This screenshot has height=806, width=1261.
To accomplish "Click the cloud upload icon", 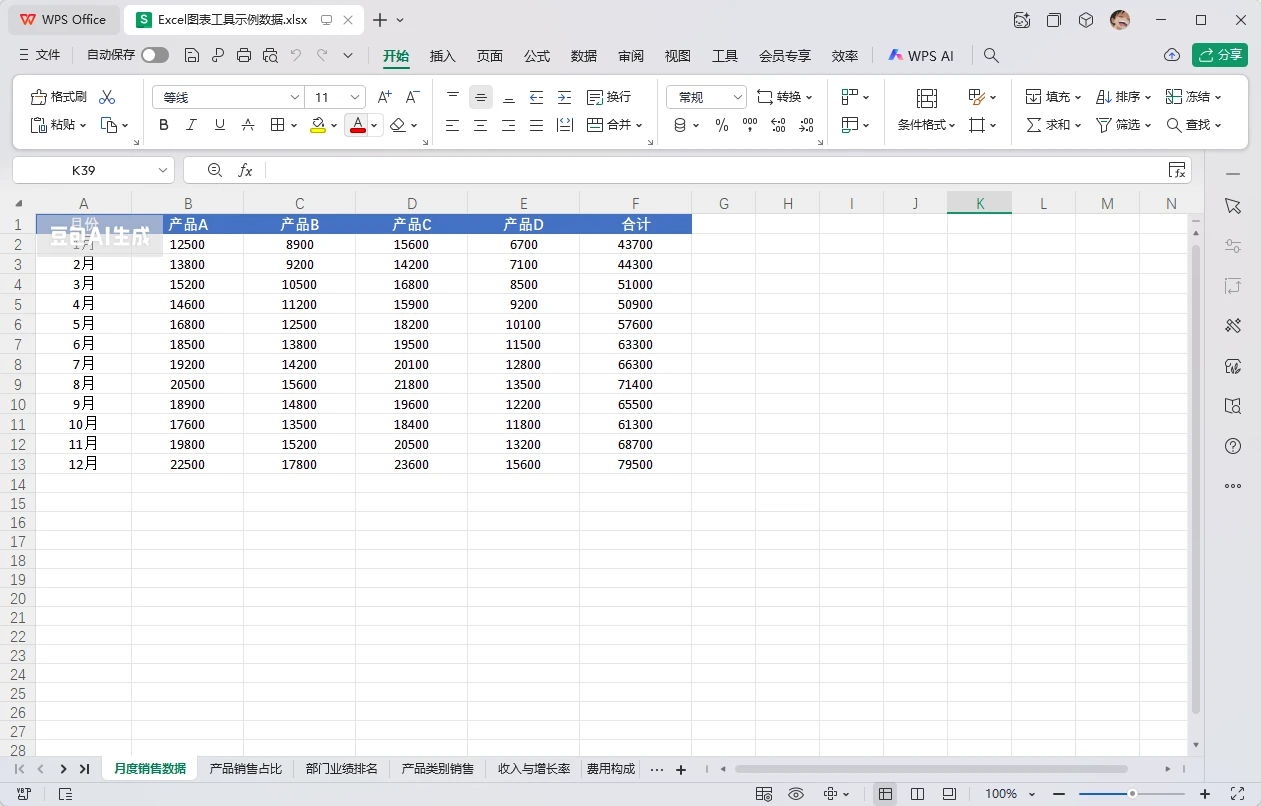I will (1172, 55).
